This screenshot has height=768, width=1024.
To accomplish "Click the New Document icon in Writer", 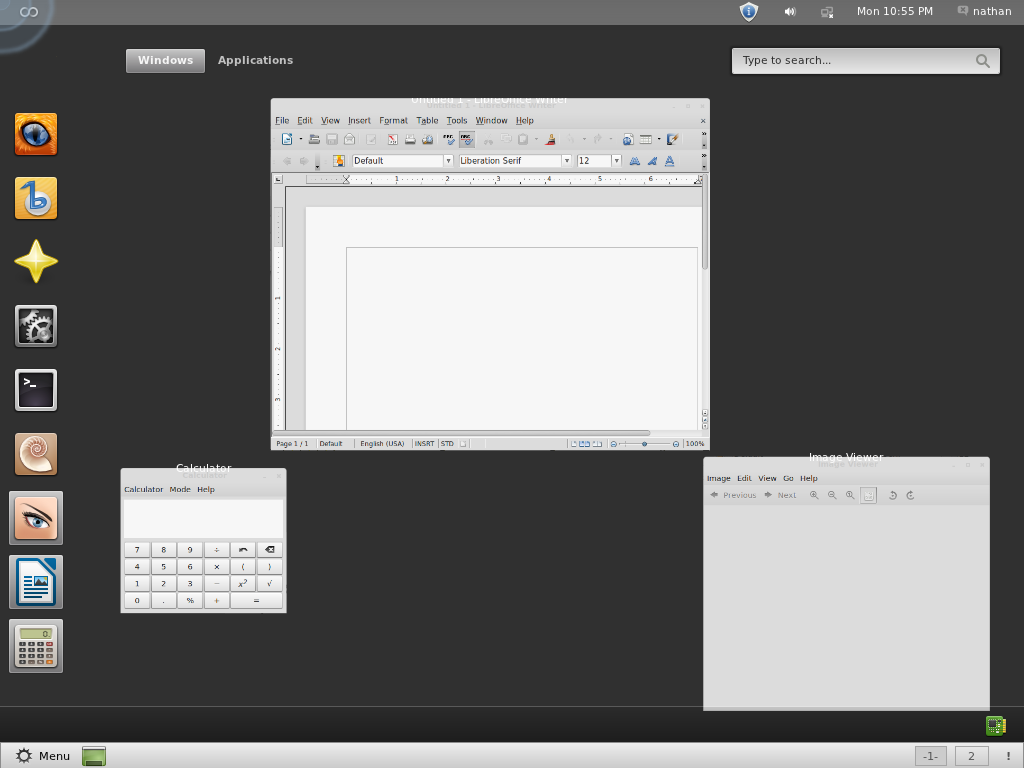I will pos(285,139).
